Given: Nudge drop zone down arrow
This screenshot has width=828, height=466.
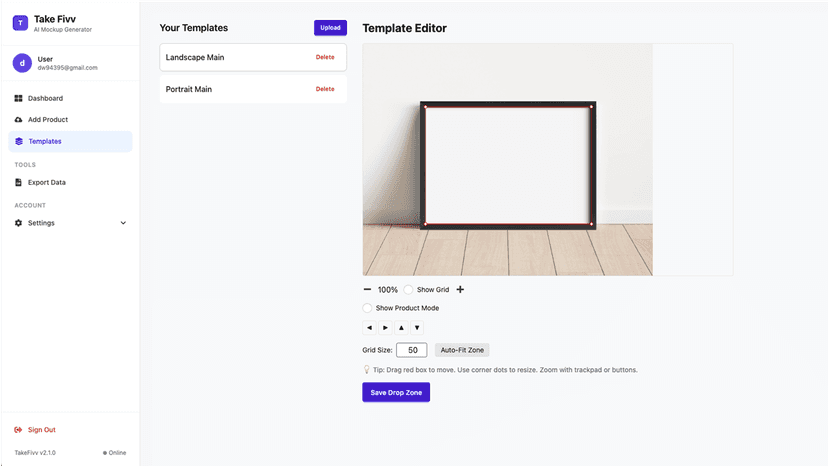Looking at the screenshot, I should [x=417, y=328].
